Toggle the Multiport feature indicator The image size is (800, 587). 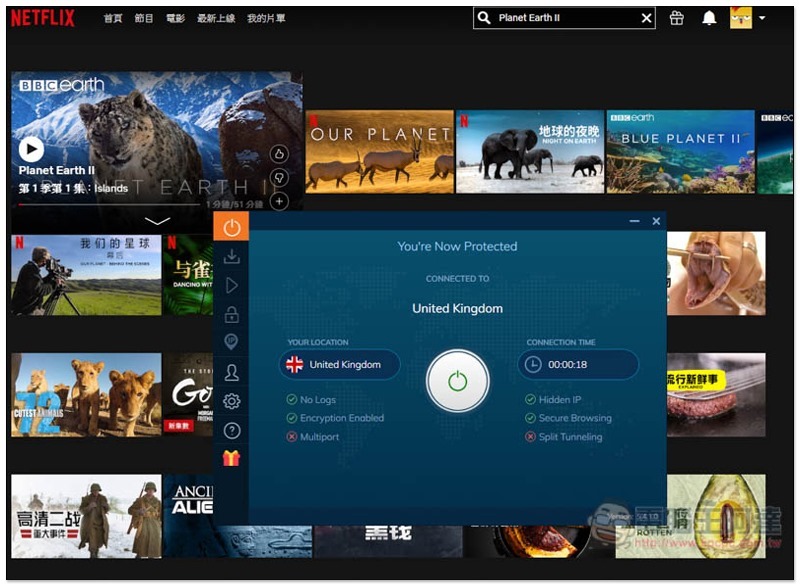pos(292,437)
